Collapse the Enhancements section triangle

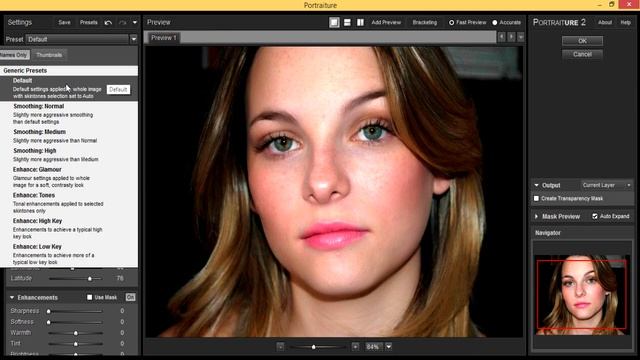(x=12, y=298)
